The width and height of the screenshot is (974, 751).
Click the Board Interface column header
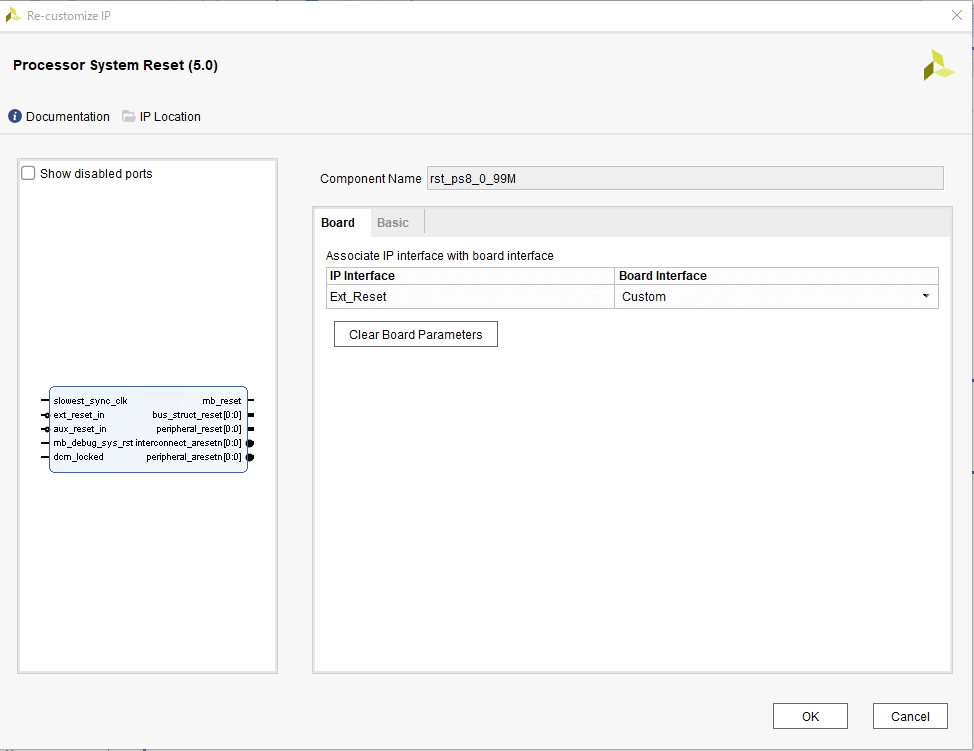click(776, 276)
